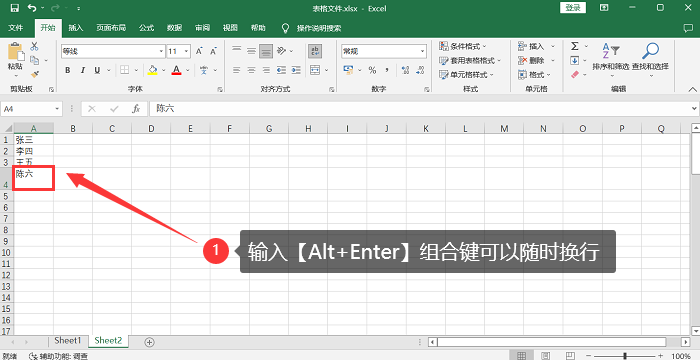Viewport: 700px width, 360px height.
Task: Click the red font color swatch
Action: (x=176, y=70)
